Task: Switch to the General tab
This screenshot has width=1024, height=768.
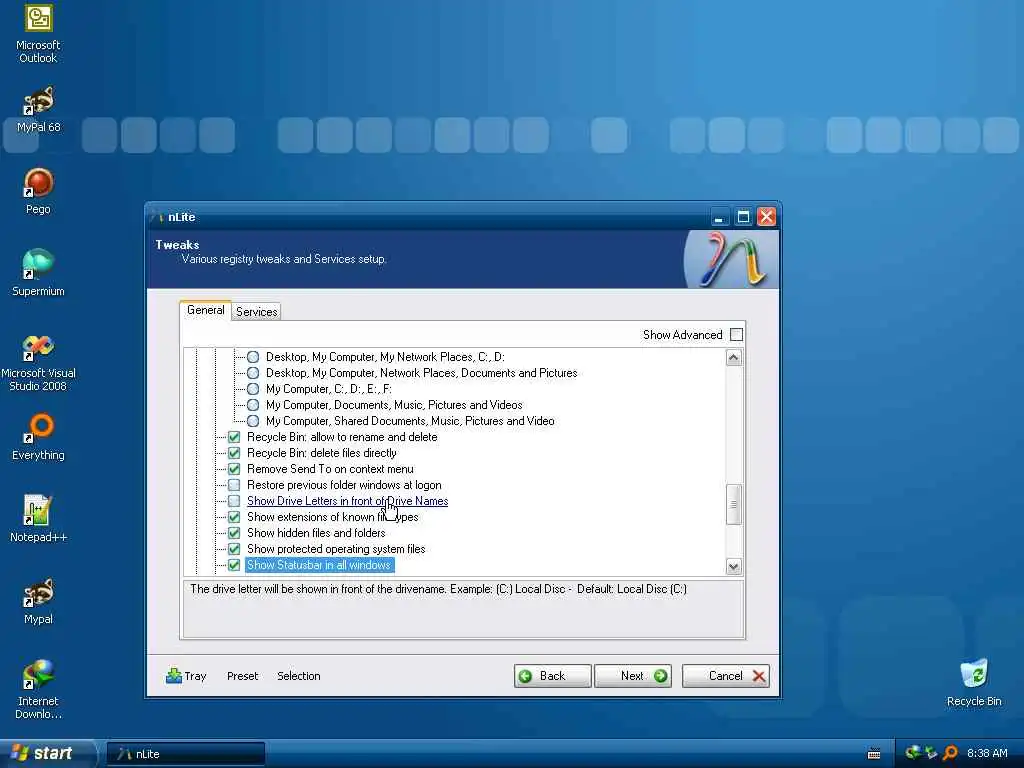Action: [205, 310]
